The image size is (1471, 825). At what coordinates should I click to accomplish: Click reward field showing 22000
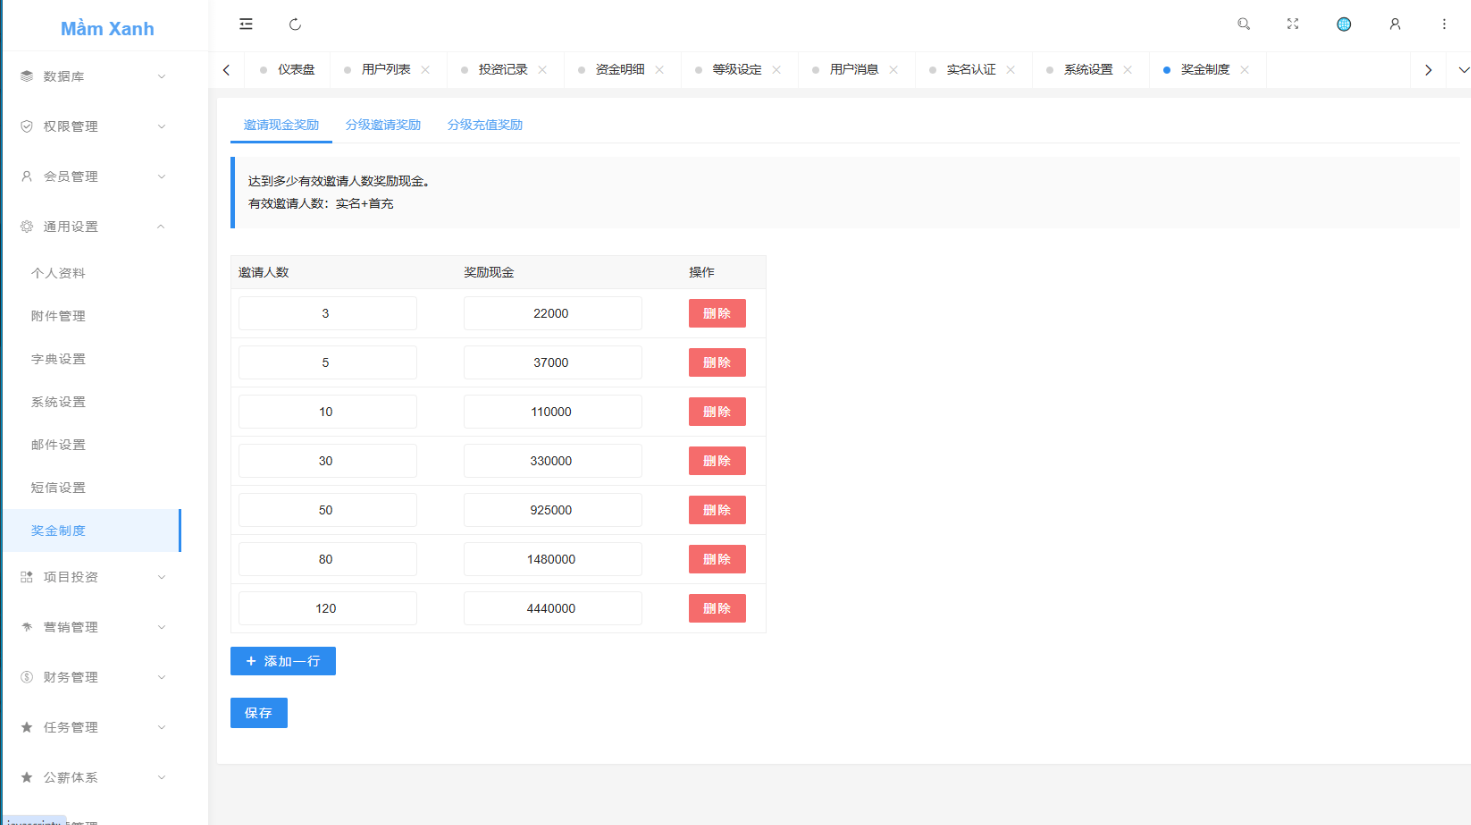point(553,314)
